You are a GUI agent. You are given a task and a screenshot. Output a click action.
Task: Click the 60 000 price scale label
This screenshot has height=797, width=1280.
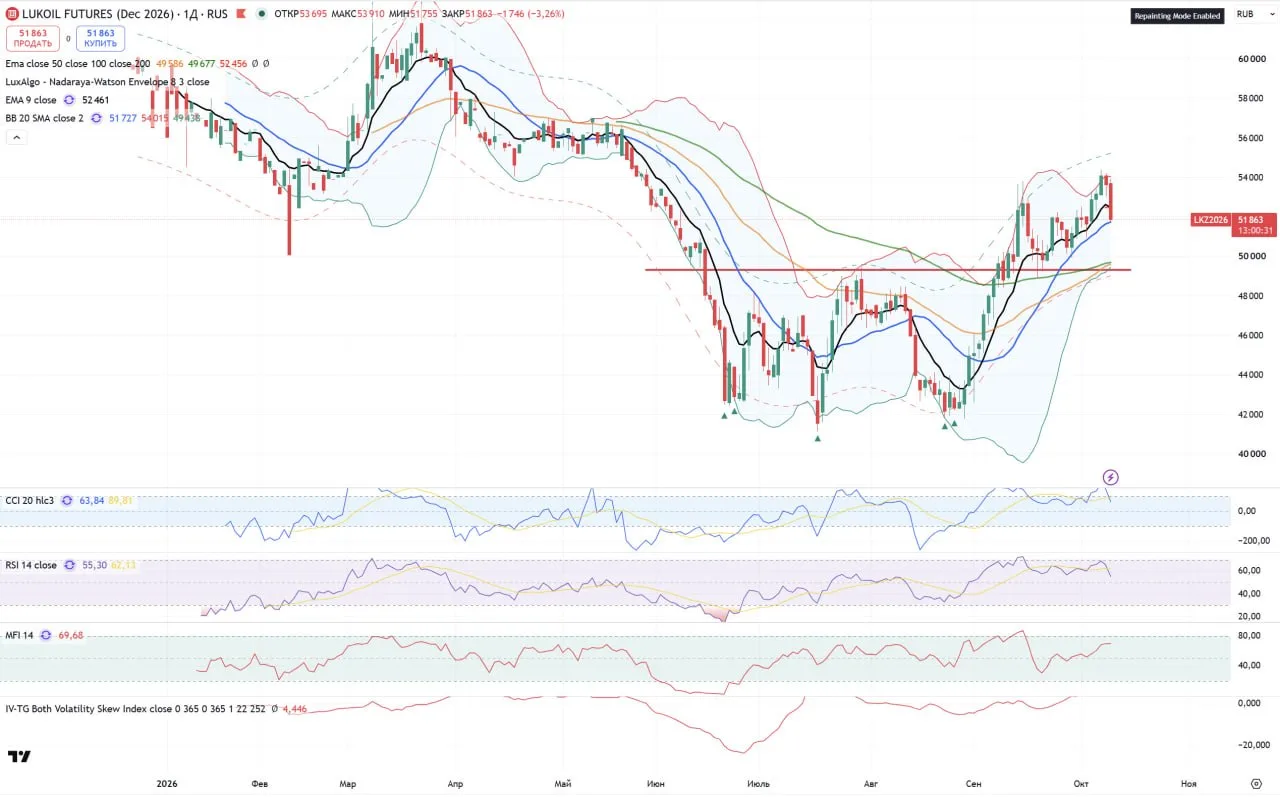pyautogui.click(x=1253, y=59)
